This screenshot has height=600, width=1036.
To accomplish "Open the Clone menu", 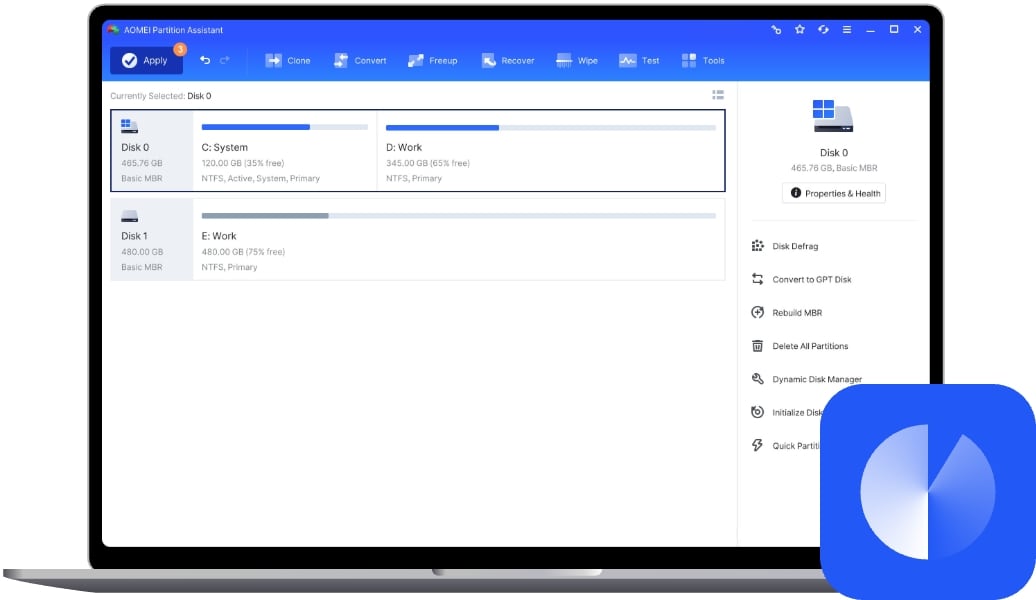I will coord(287,60).
